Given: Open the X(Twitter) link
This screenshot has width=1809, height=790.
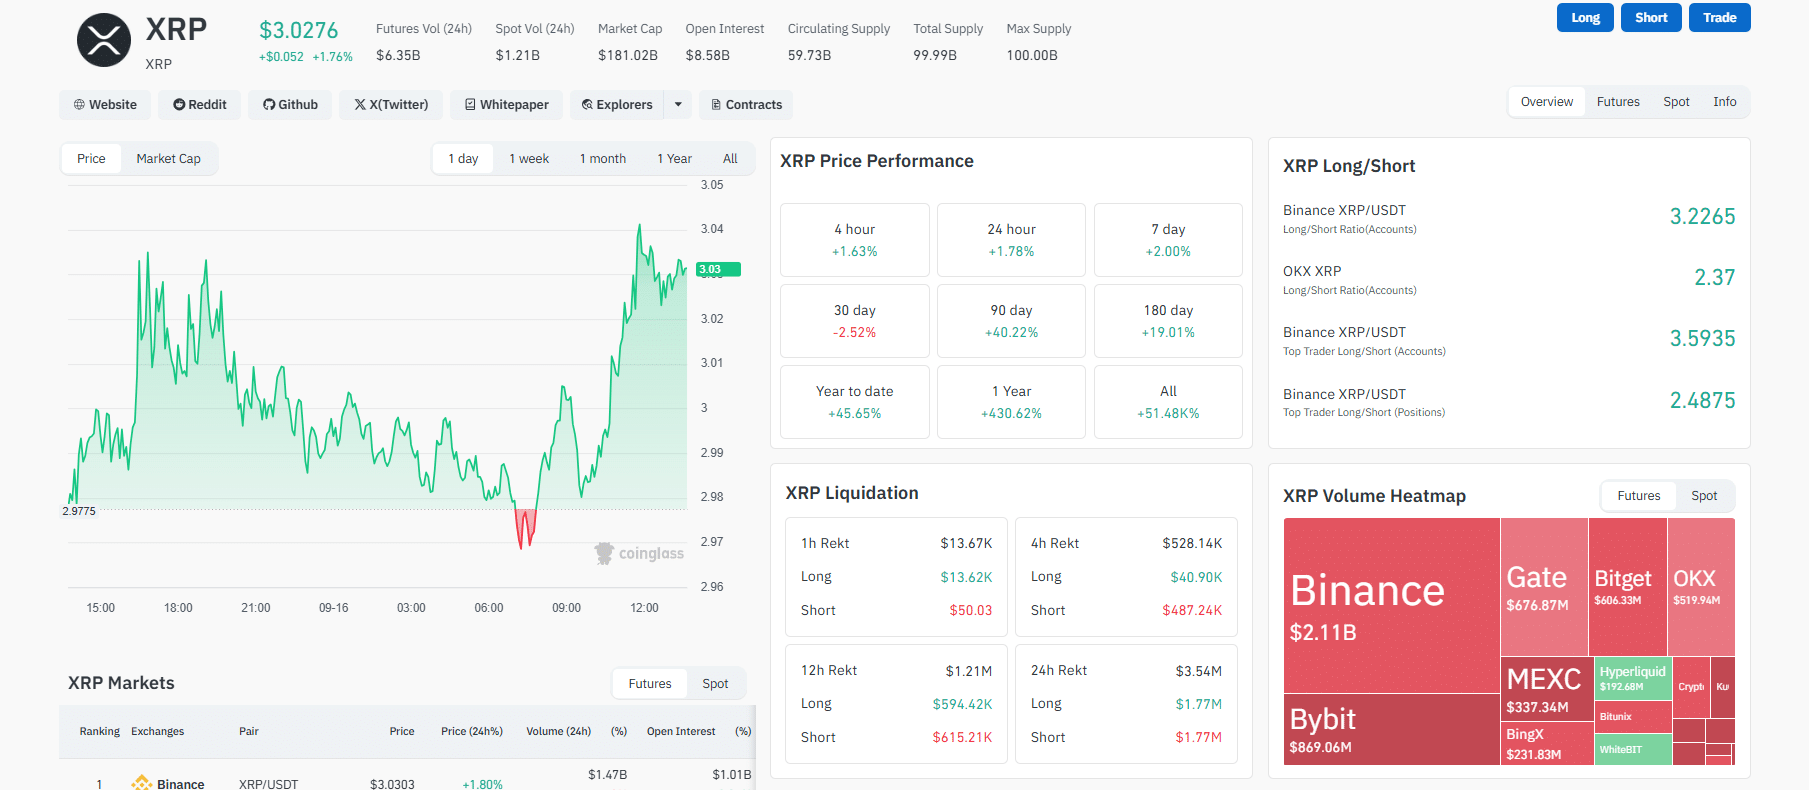Looking at the screenshot, I should tap(391, 104).
